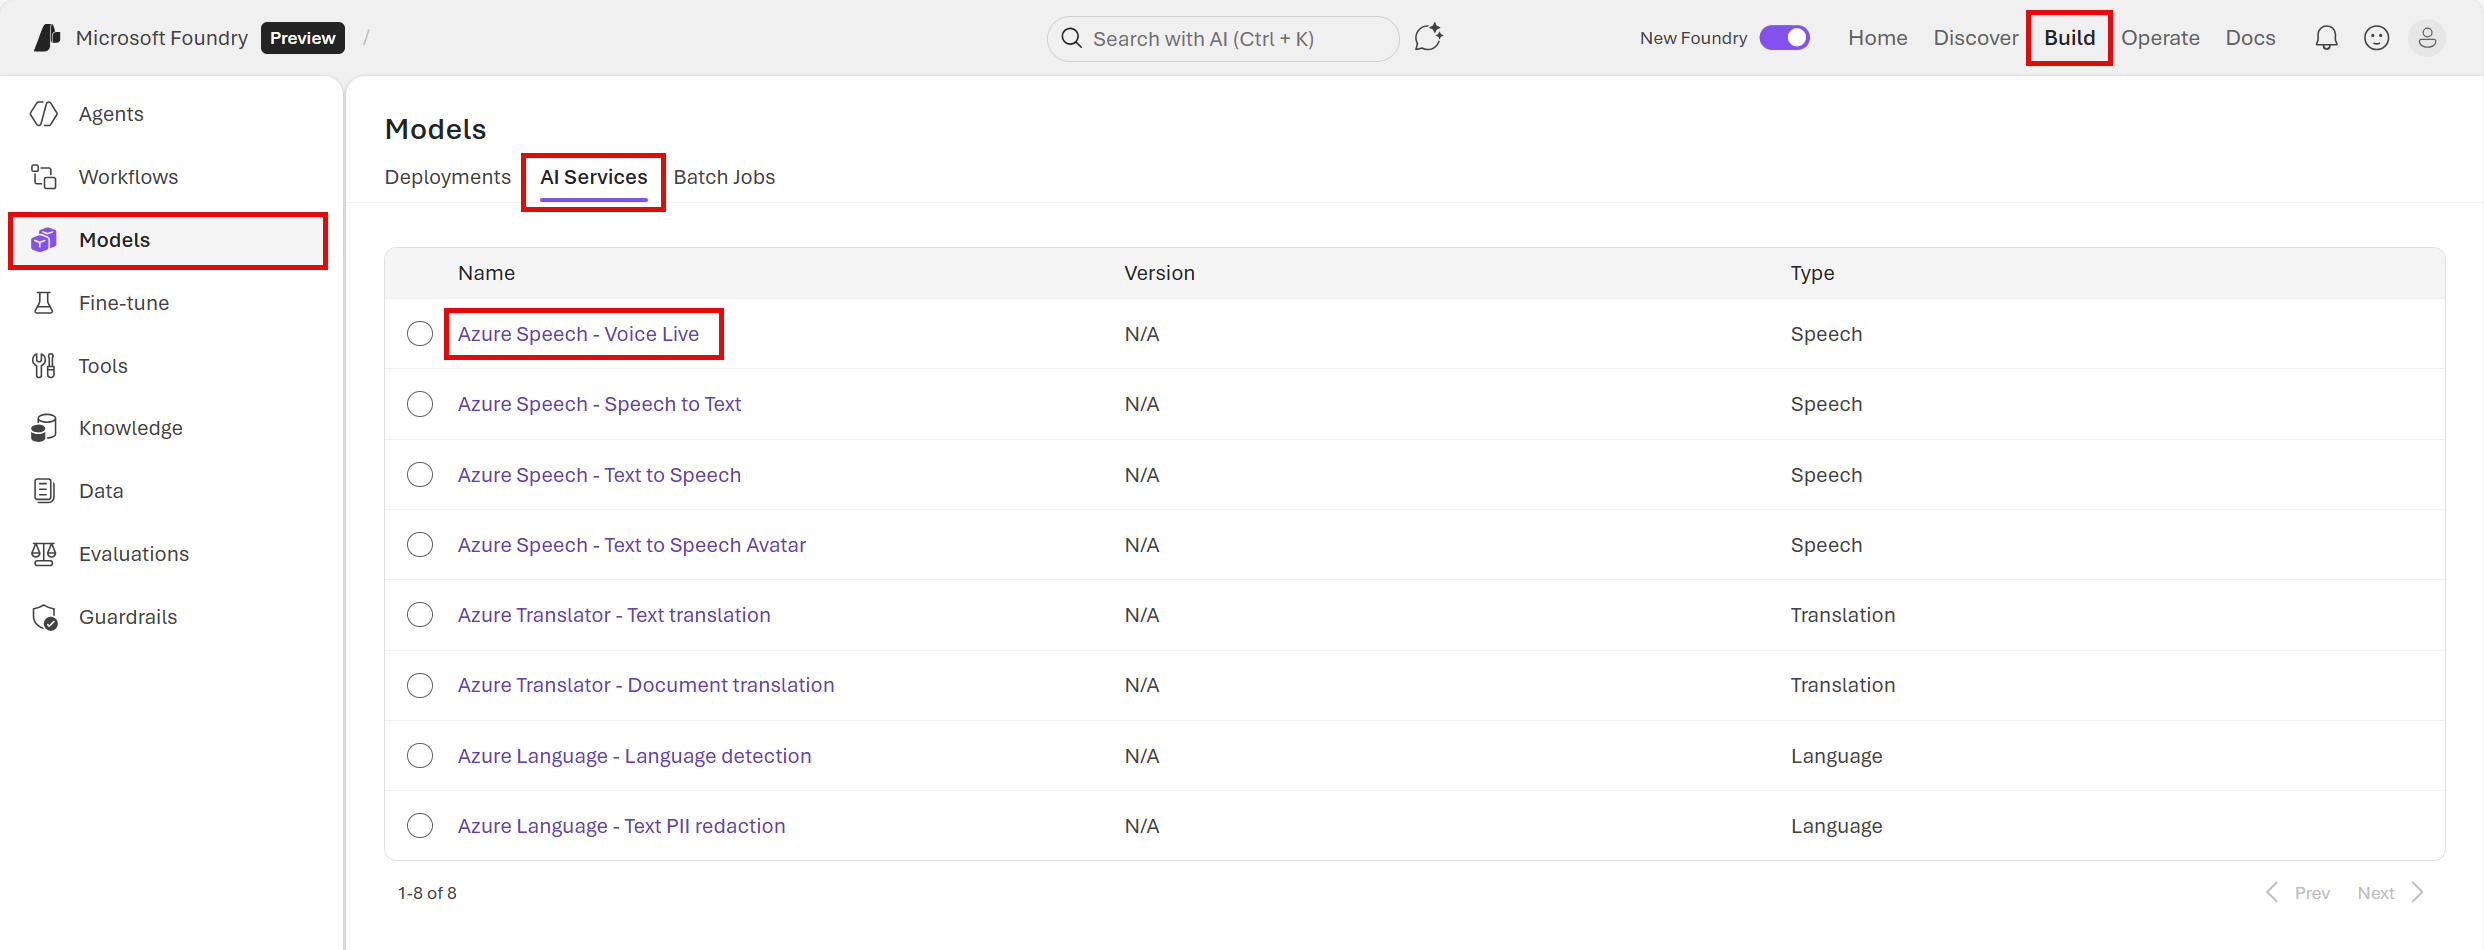The image size is (2484, 950).
Task: Click the Search with AI field
Action: [x=1222, y=38]
